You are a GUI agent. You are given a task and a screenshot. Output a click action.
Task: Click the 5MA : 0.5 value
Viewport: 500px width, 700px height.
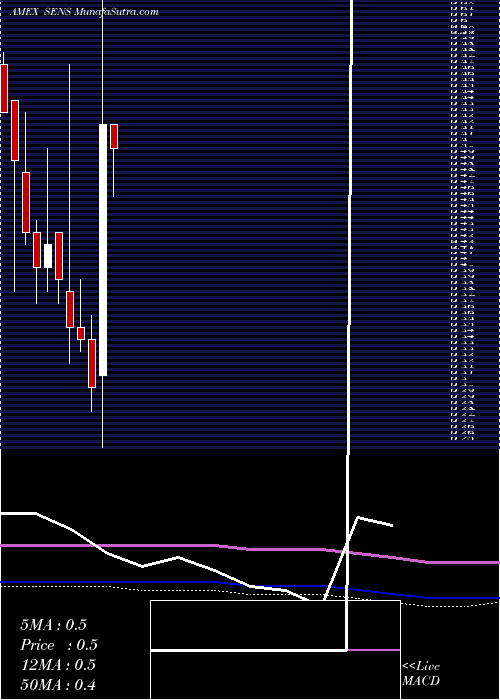point(54,625)
